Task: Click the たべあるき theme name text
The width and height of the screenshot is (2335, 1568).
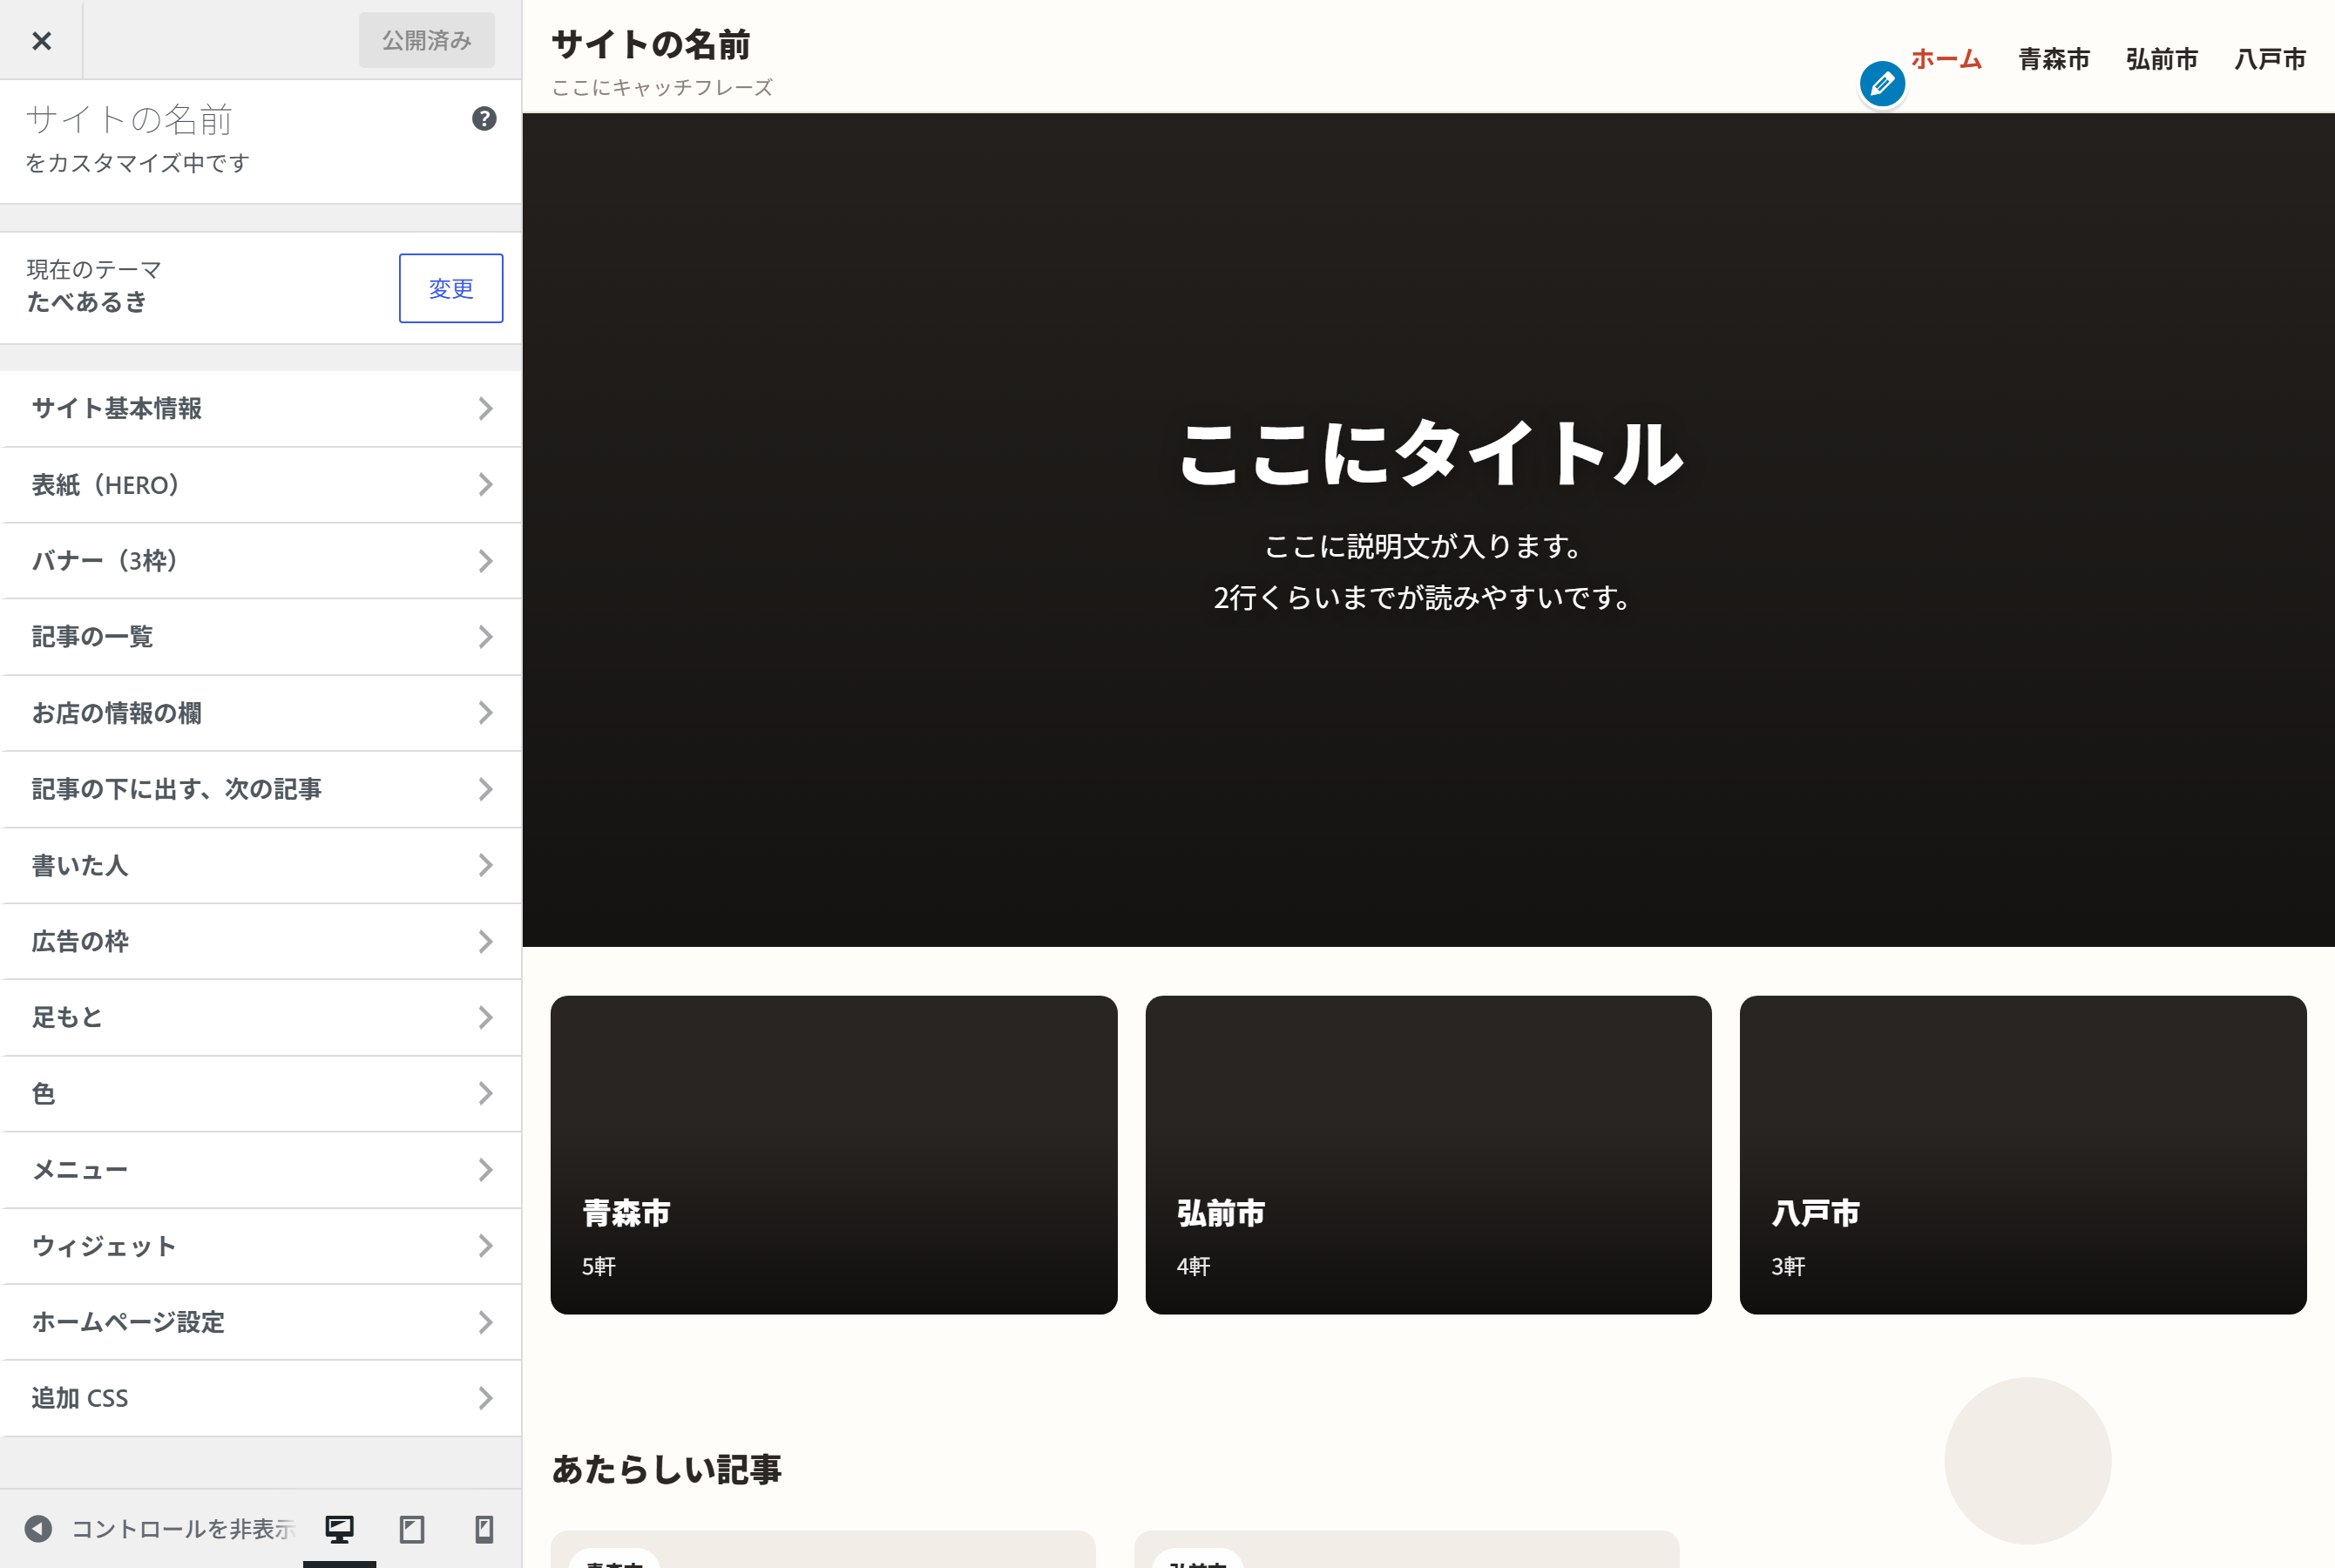Action: click(87, 302)
